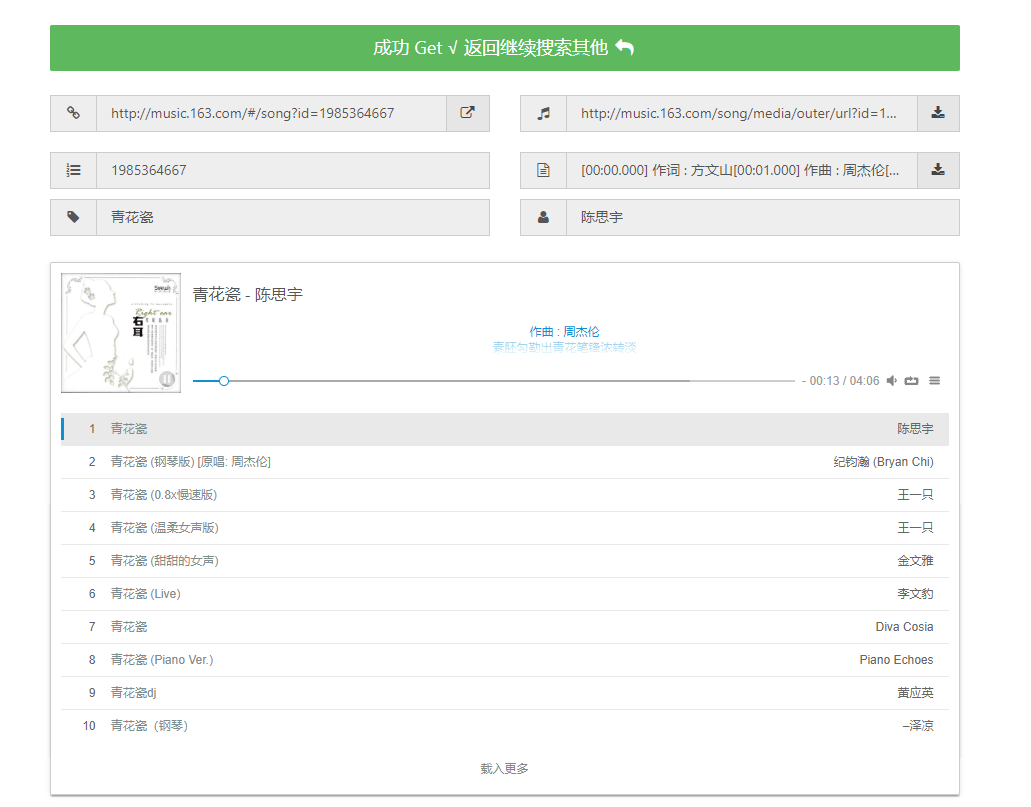The image size is (1031, 807).
Task: Pause playback on album cover
Action: click(x=168, y=379)
